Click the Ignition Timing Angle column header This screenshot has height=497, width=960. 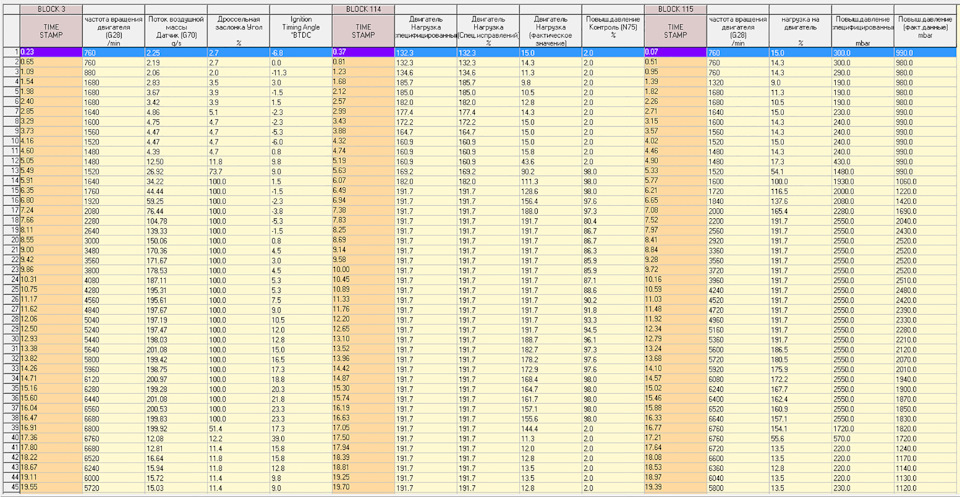[x=301, y=31]
